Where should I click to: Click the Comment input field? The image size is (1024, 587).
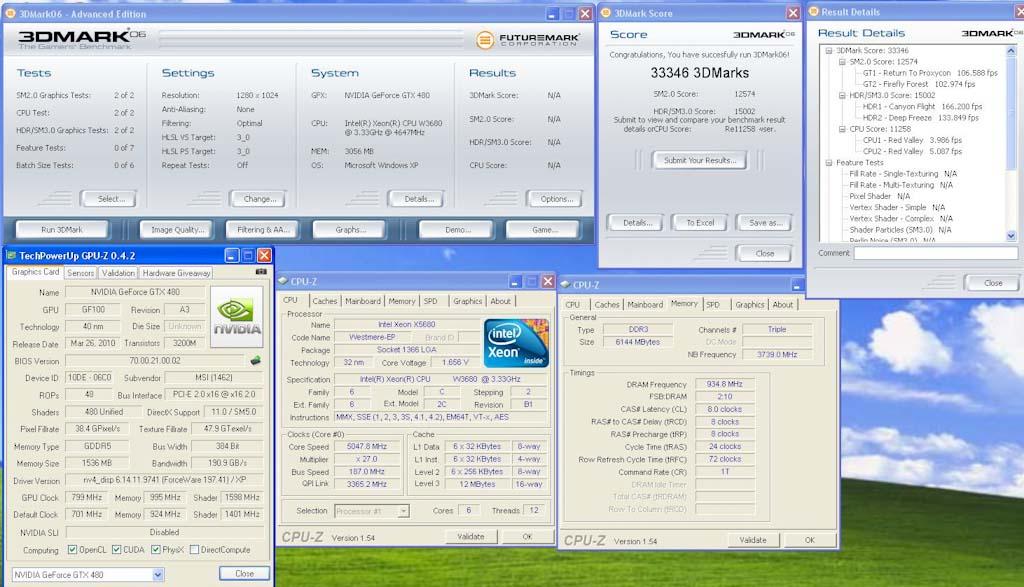[935, 253]
